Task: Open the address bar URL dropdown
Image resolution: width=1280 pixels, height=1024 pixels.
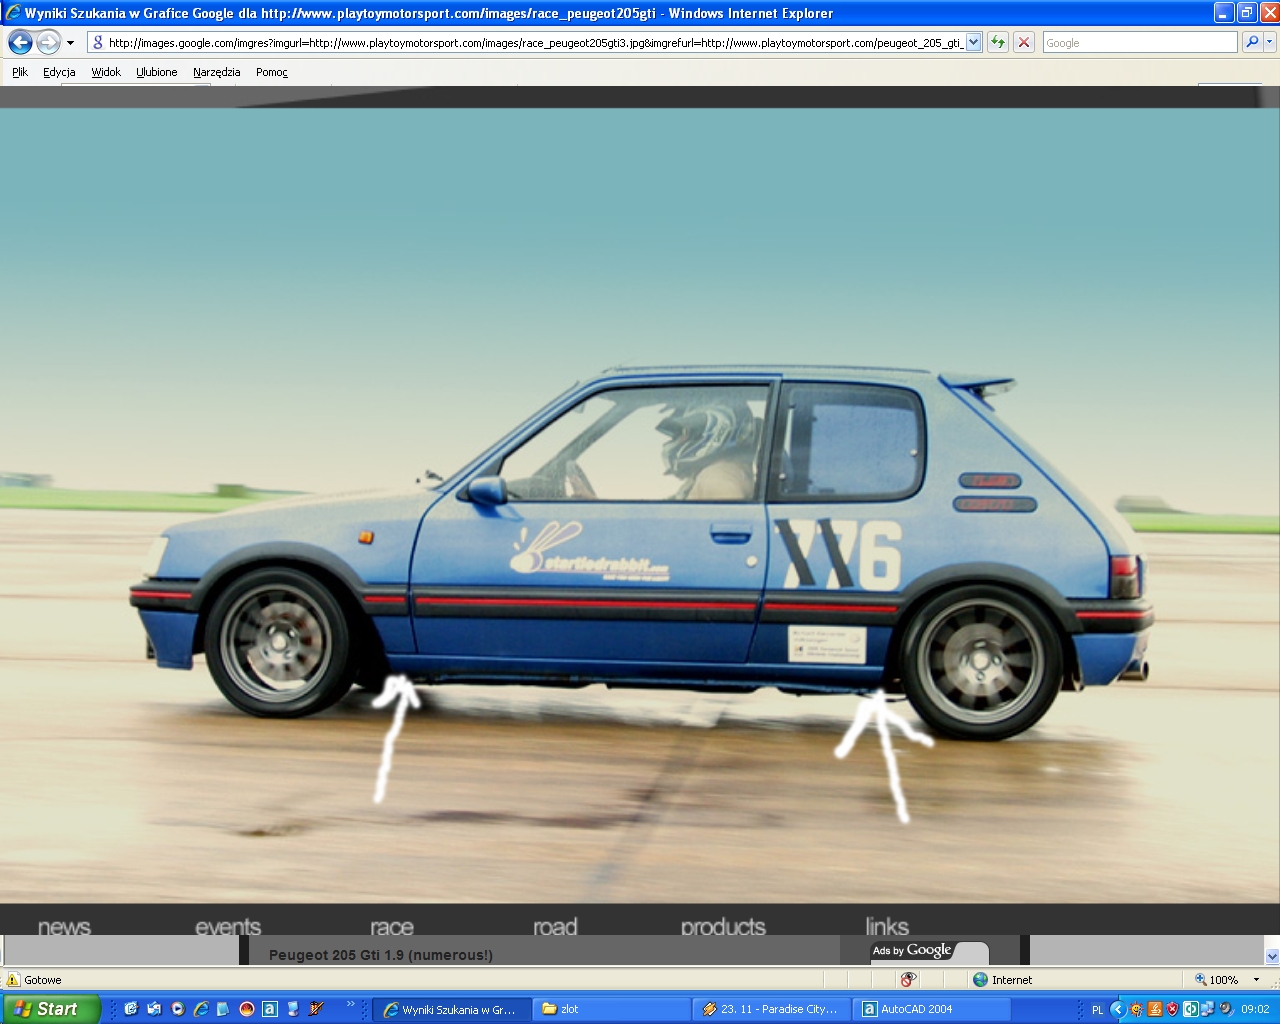Action: pos(973,42)
